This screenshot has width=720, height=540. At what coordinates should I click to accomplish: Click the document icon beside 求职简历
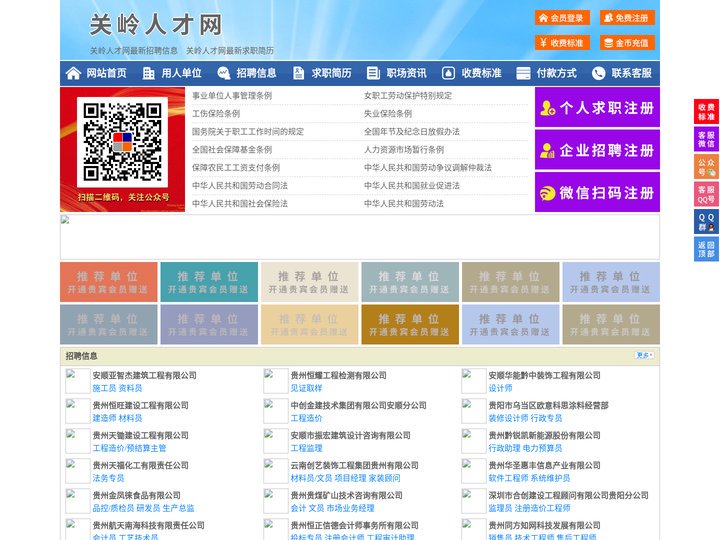[x=298, y=73]
